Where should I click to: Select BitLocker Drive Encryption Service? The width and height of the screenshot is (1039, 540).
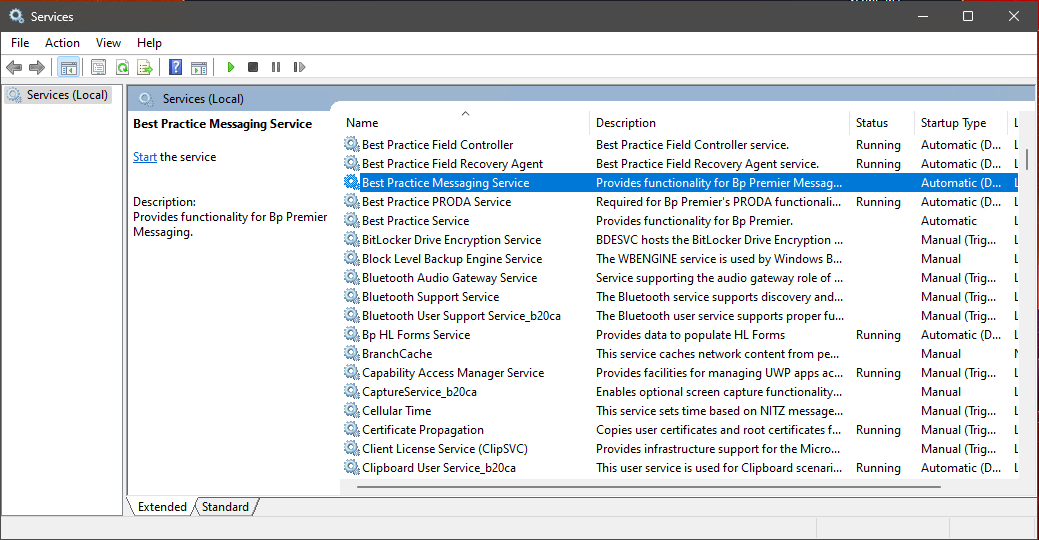[x=680, y=240]
